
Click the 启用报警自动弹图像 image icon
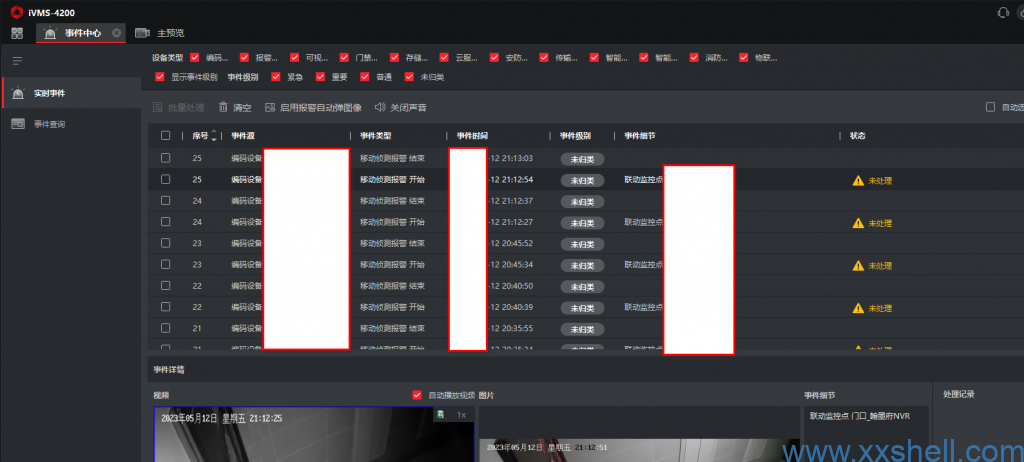pos(269,107)
